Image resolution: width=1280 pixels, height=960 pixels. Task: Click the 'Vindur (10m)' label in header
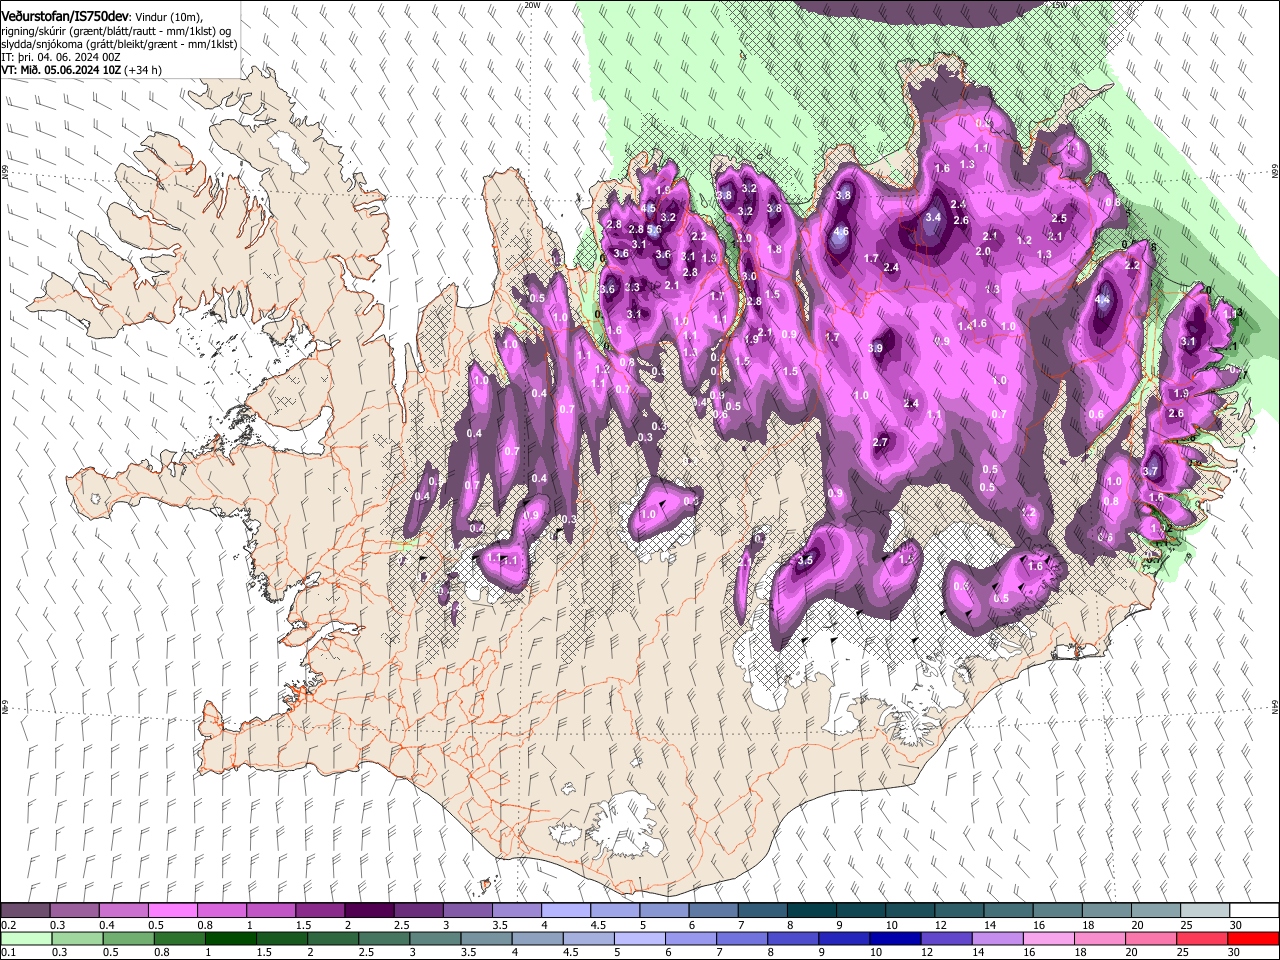[x=168, y=17]
